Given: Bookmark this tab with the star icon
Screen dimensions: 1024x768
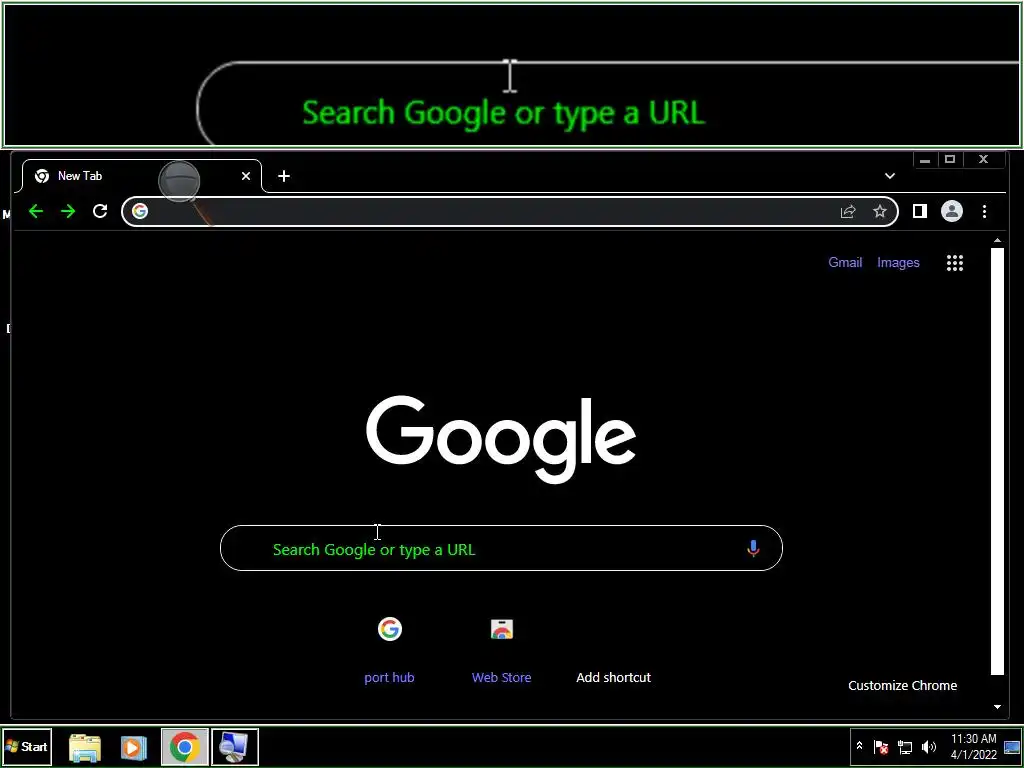Looking at the screenshot, I should [x=880, y=211].
